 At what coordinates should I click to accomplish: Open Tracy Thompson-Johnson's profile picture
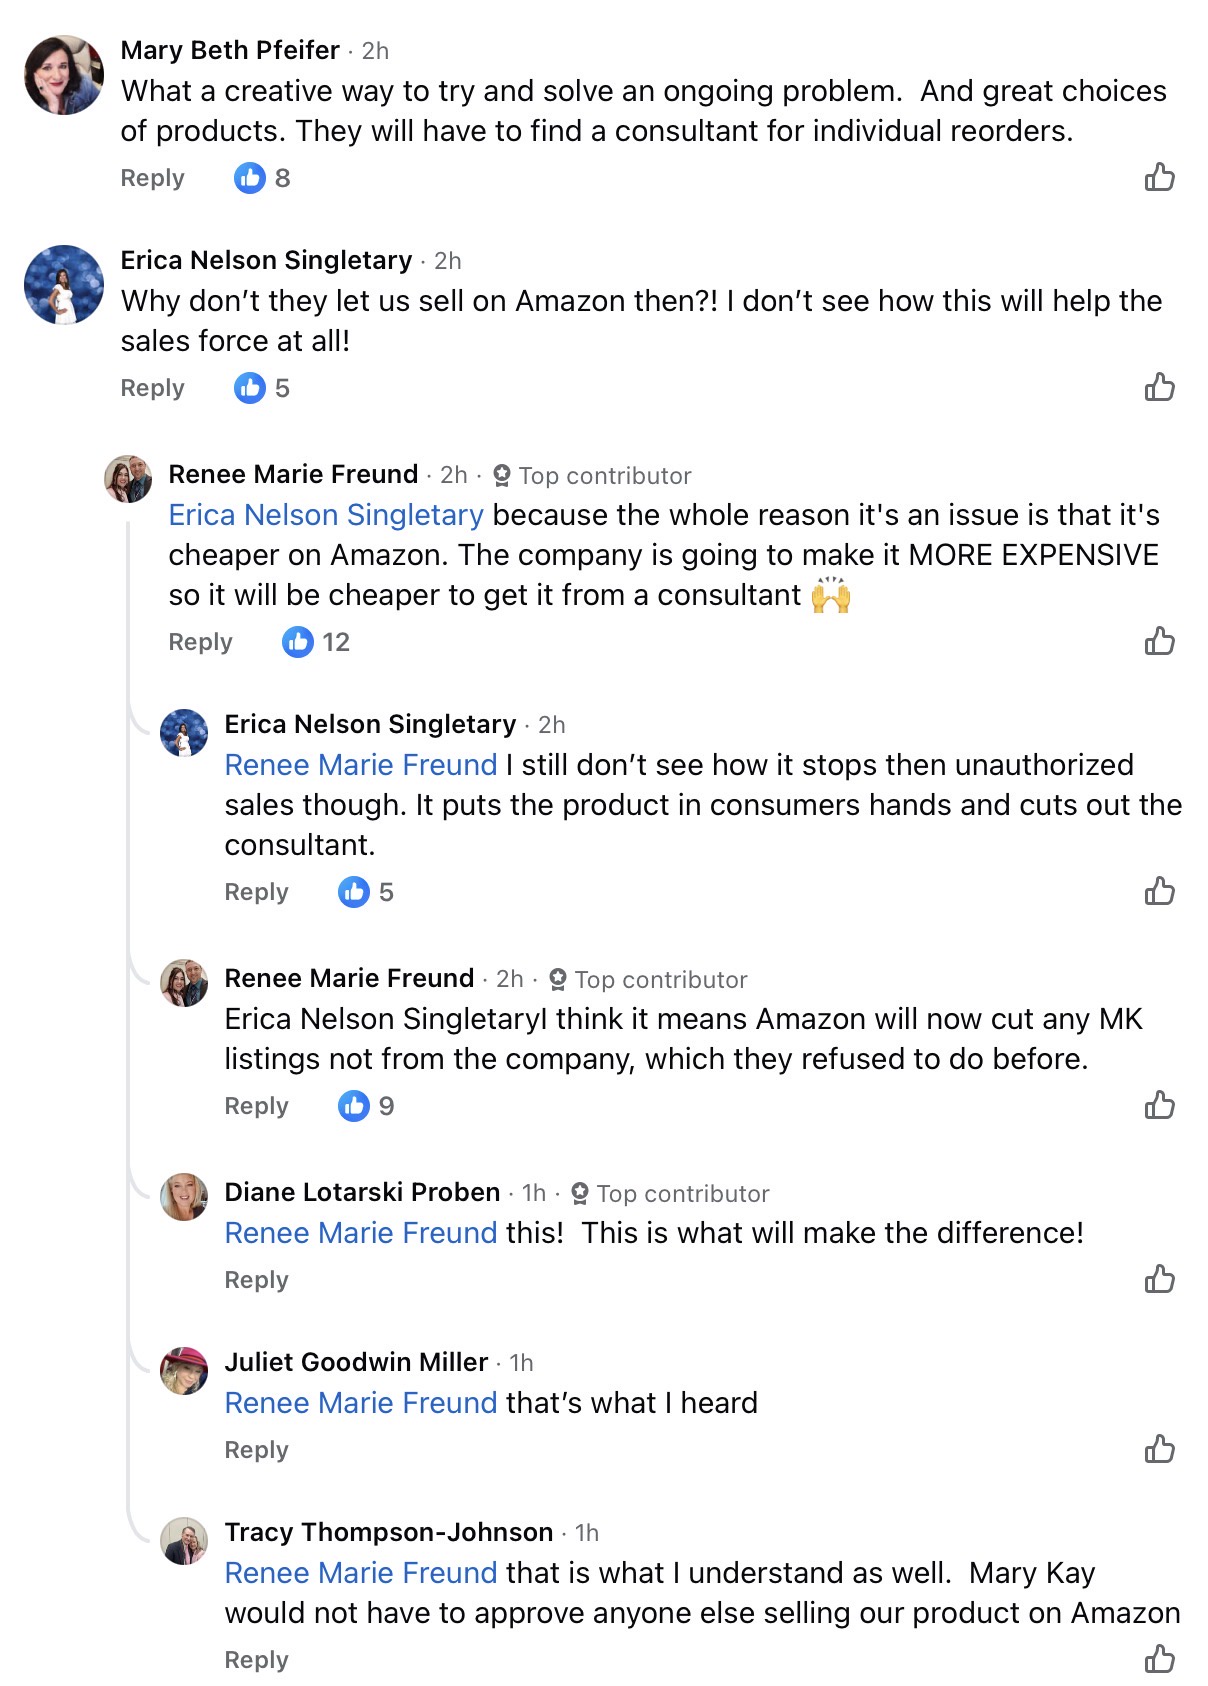184,1541
